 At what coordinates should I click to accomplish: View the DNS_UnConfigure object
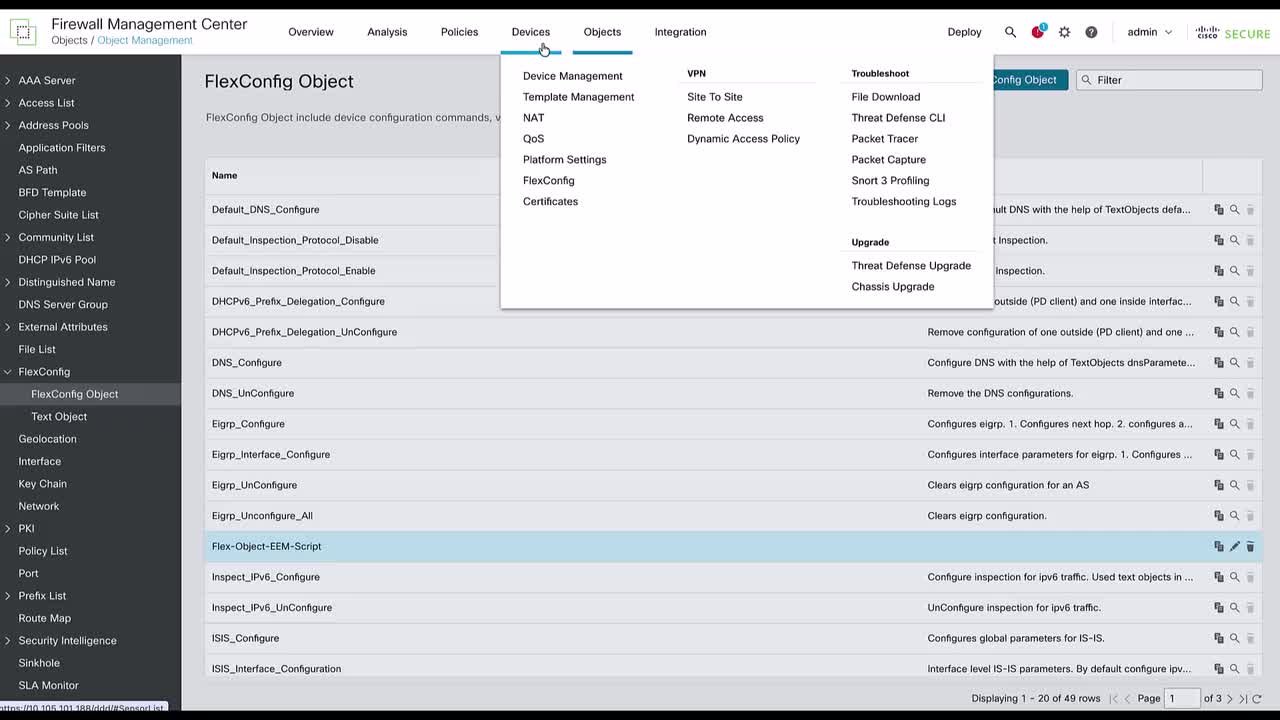[1235, 393]
